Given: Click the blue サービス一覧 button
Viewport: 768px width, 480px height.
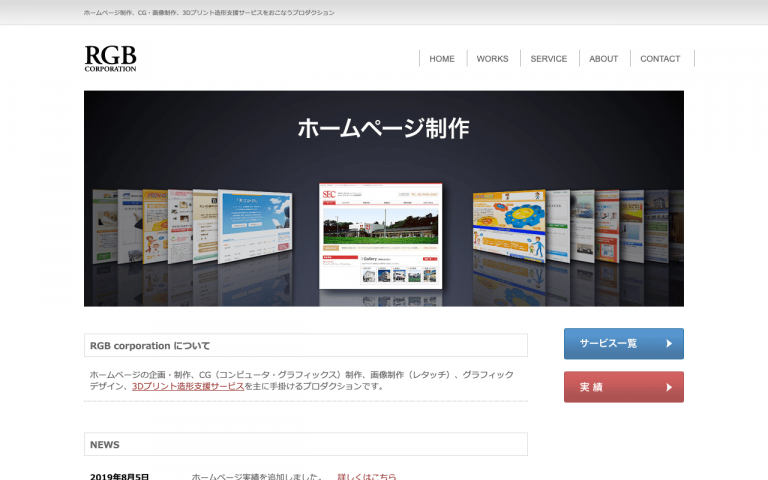Looking at the screenshot, I should coord(624,343).
